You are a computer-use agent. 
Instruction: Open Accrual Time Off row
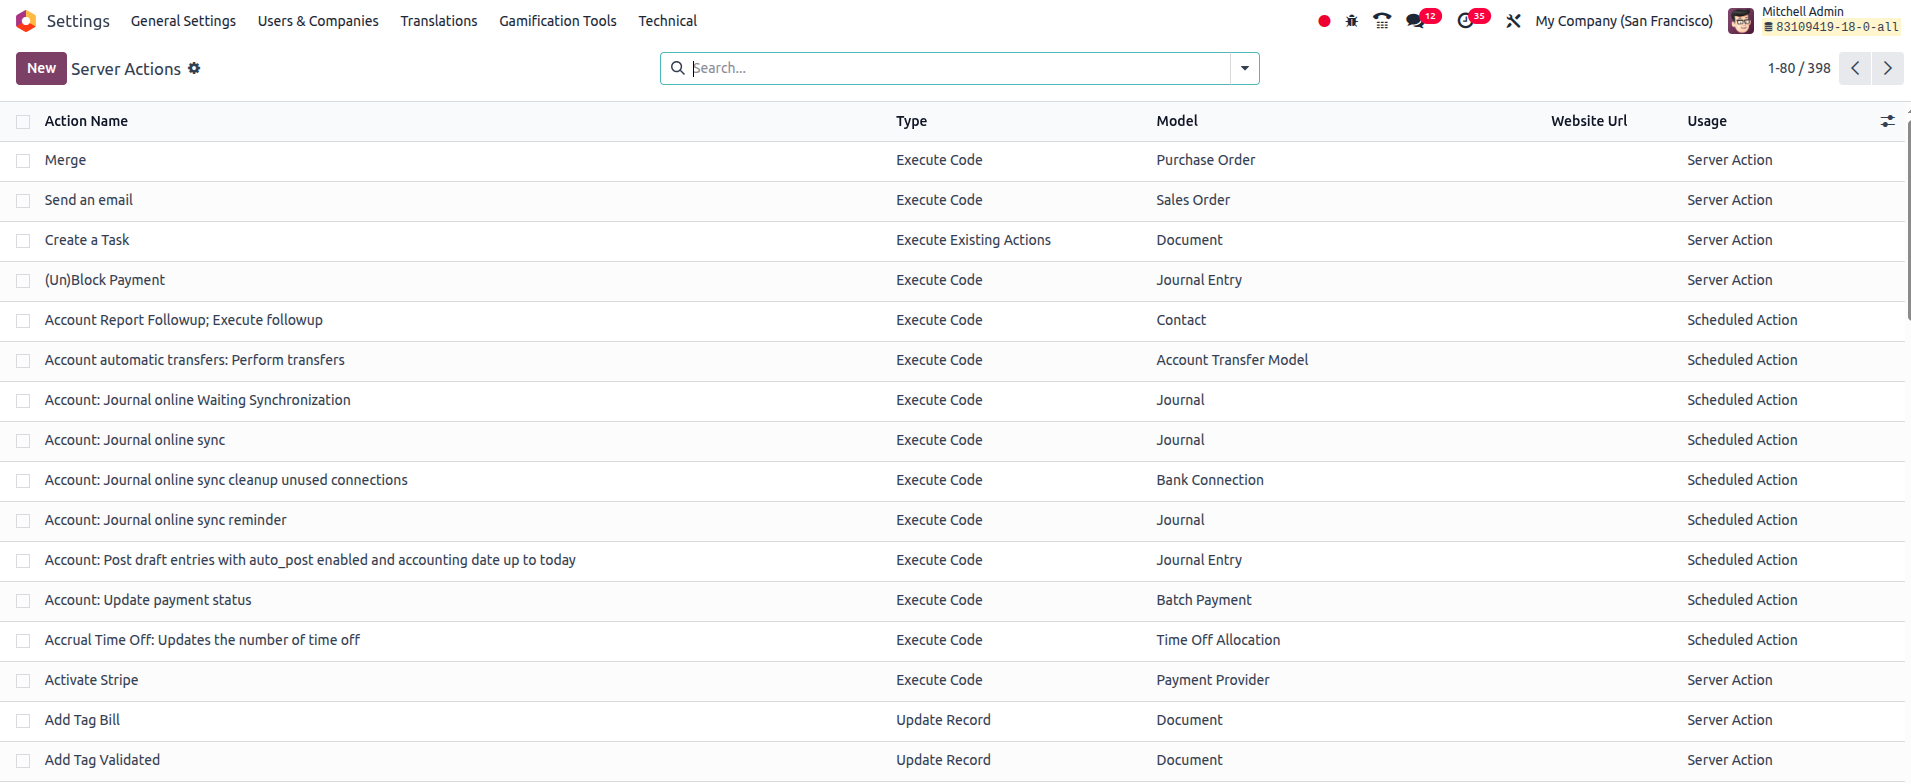point(202,640)
